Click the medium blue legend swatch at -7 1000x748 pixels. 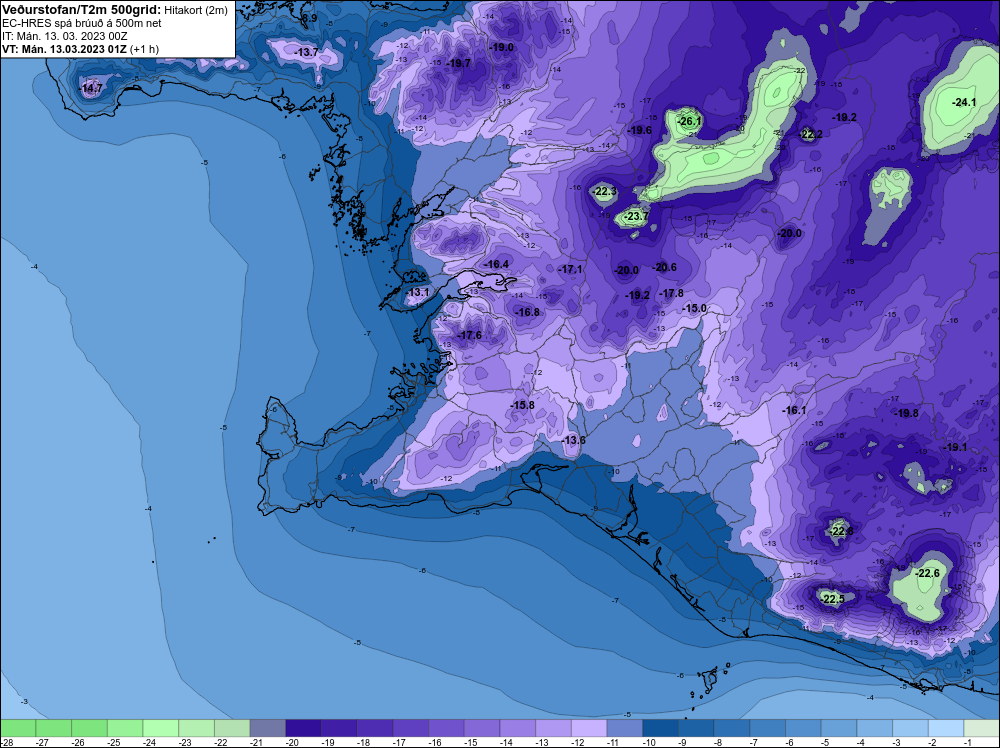point(768,728)
